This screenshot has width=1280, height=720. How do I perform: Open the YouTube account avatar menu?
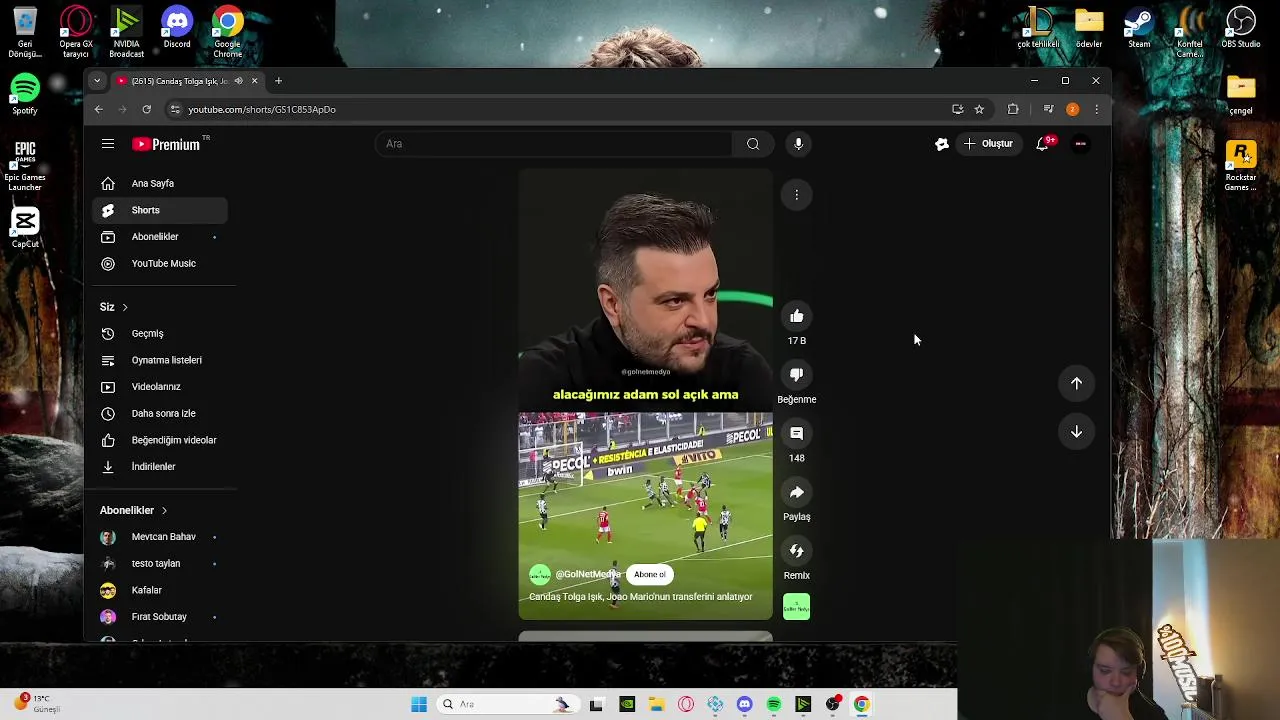(x=1080, y=144)
